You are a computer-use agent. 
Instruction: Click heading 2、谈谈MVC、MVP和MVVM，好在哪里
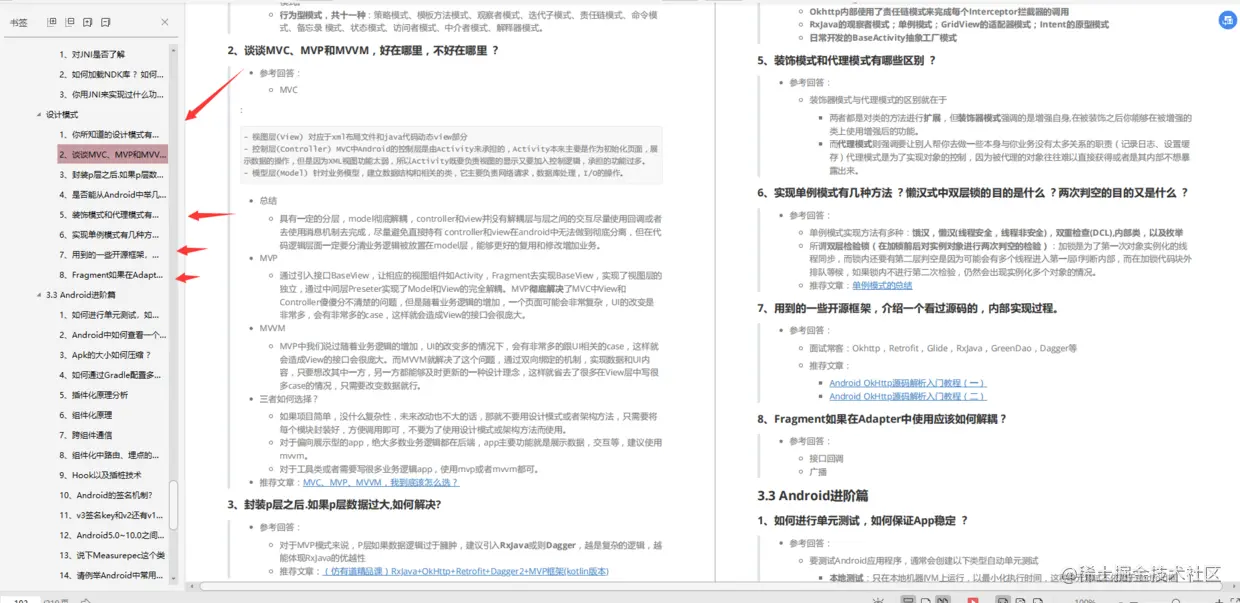coord(363,49)
